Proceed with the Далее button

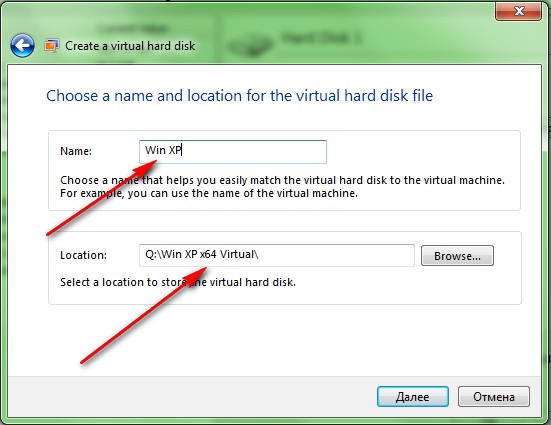(x=413, y=397)
